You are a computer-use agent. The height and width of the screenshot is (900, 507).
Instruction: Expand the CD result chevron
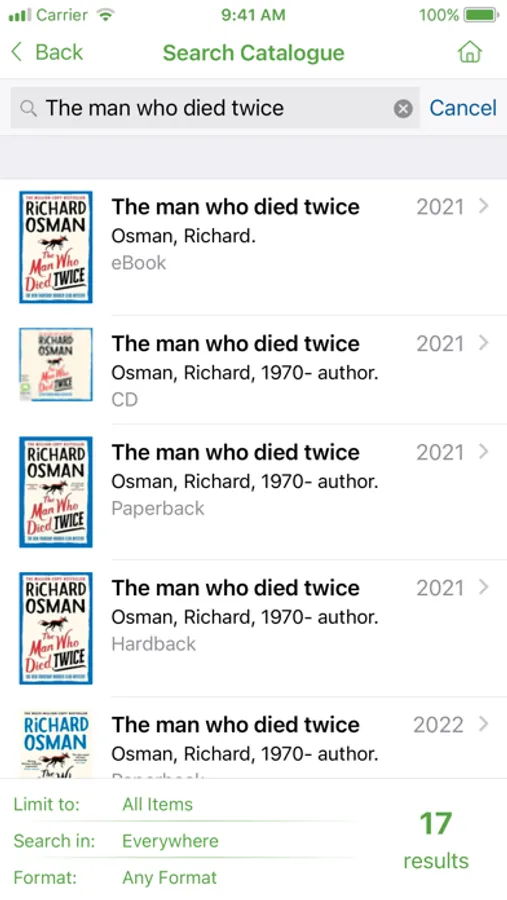click(483, 343)
